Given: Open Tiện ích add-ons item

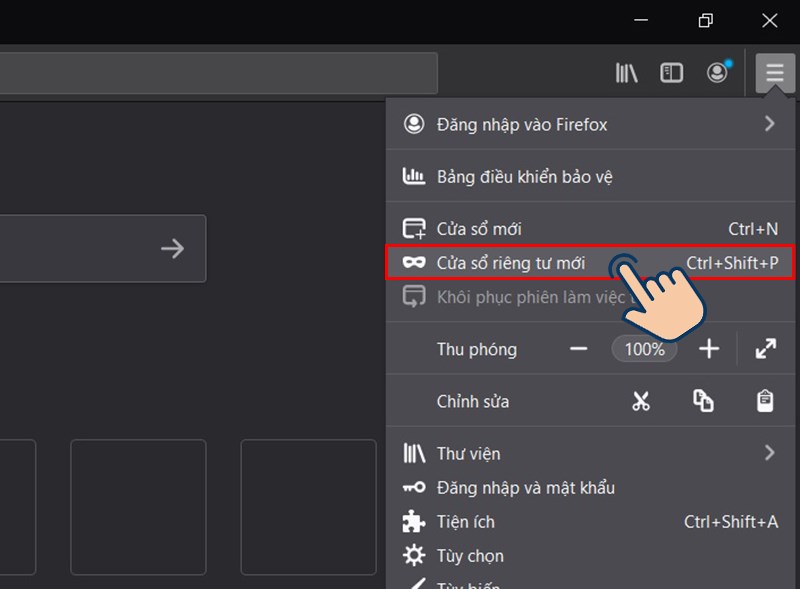Looking at the screenshot, I should point(590,522).
